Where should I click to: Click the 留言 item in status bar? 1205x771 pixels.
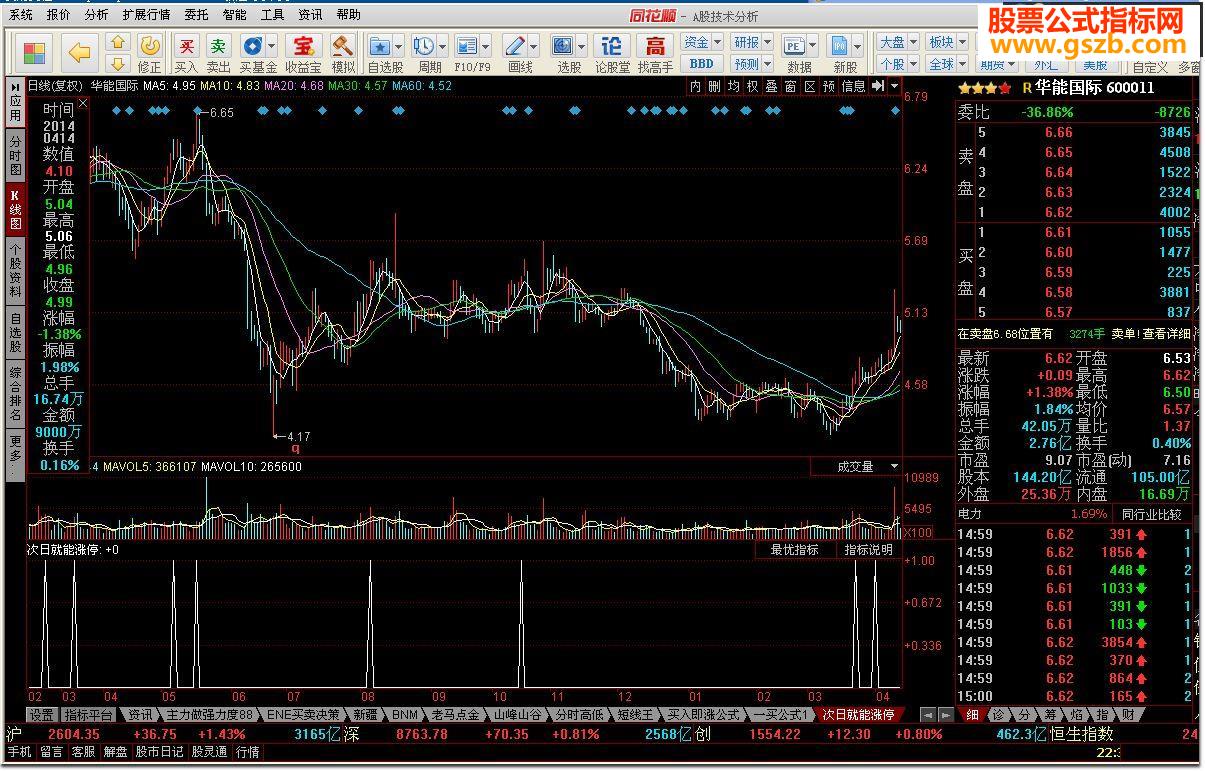point(51,751)
